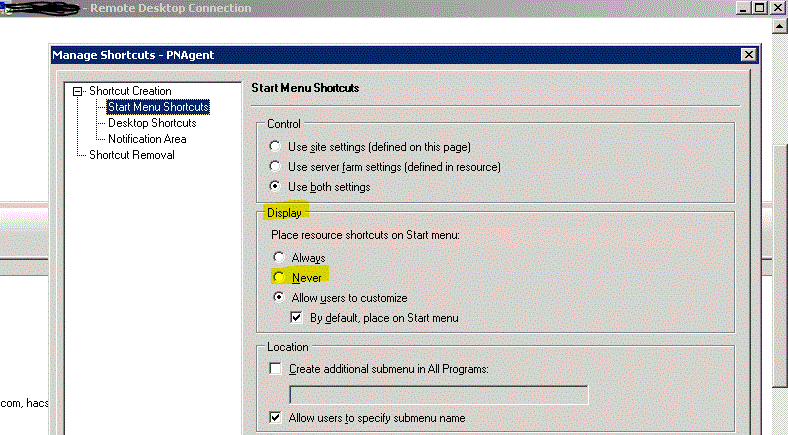Choose 'Always' for Start menu shortcuts

pyautogui.click(x=278, y=257)
